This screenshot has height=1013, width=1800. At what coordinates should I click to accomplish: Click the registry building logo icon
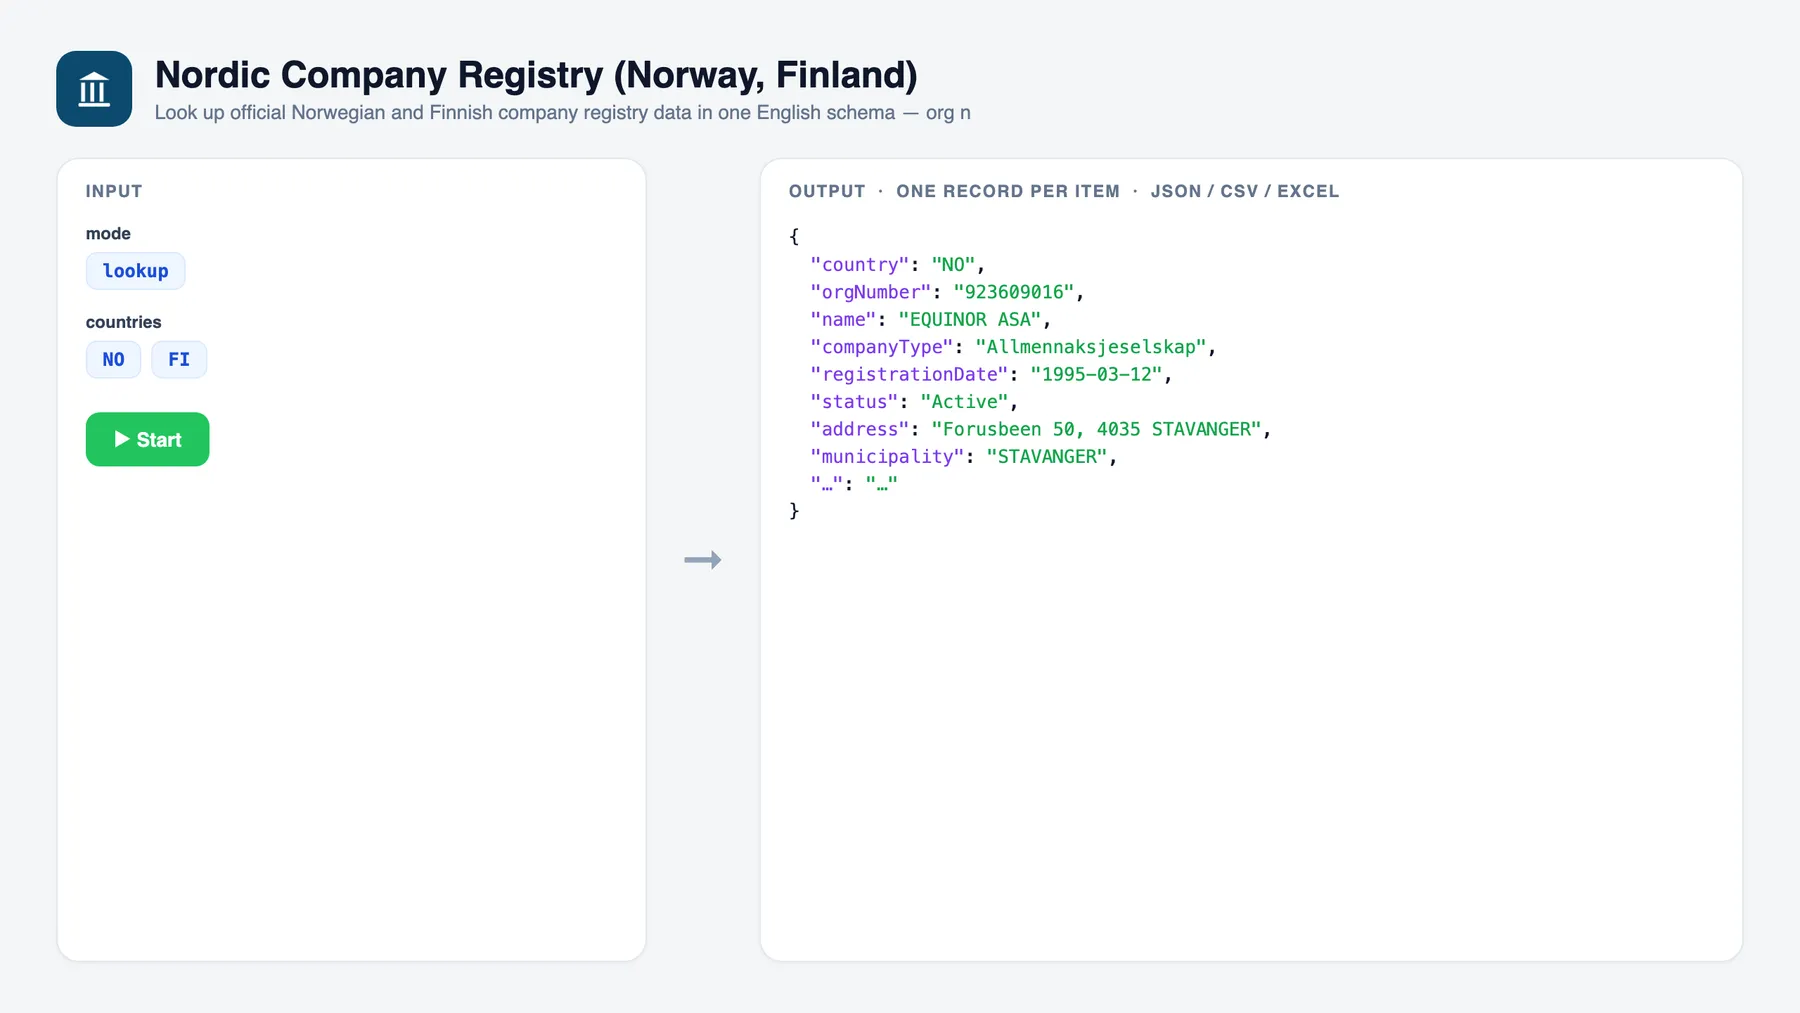click(94, 89)
